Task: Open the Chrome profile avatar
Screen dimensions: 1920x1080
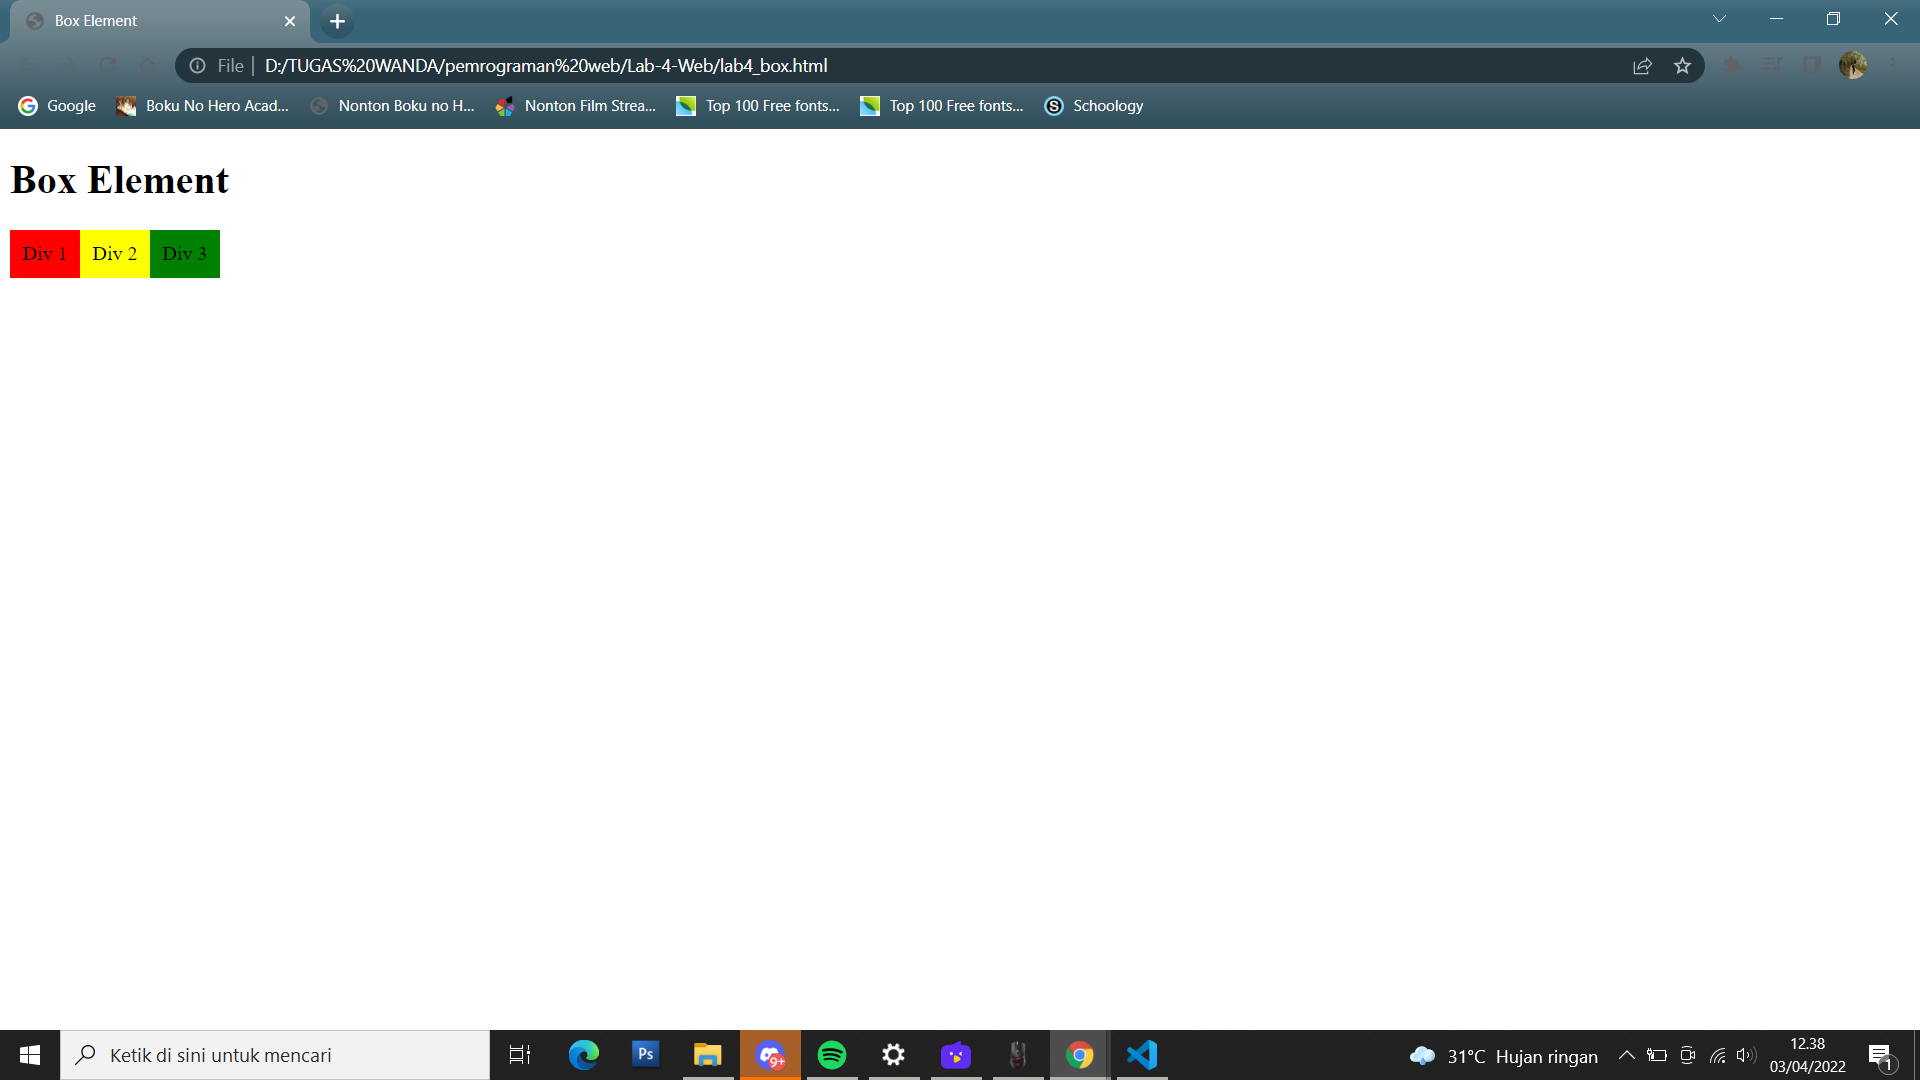Action: (x=1854, y=65)
